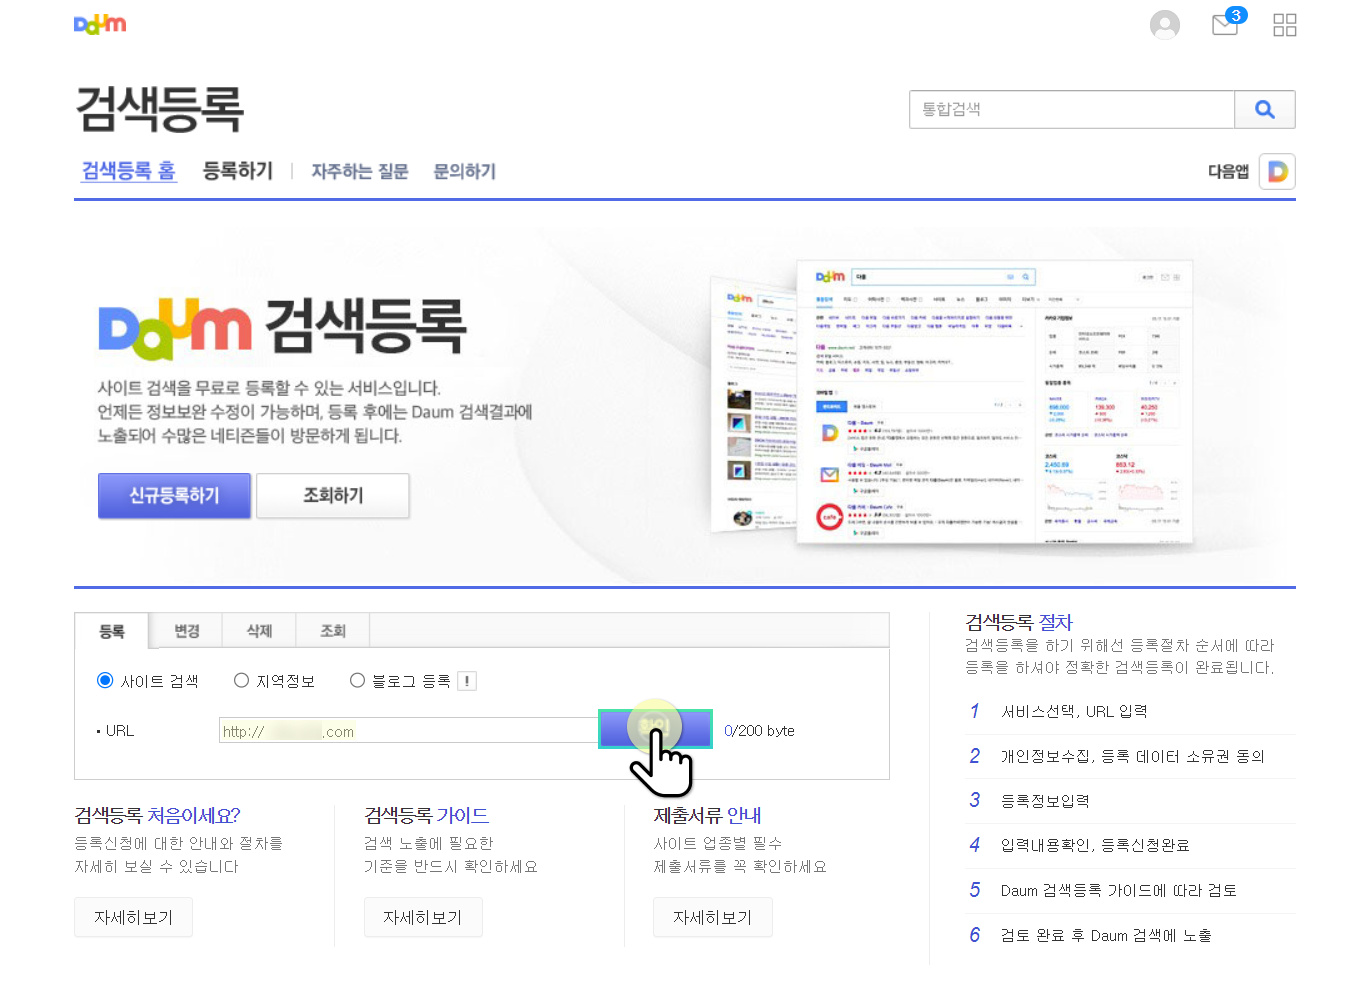Click the 다음앱 text label
The image size is (1370, 986).
coord(1228,171)
